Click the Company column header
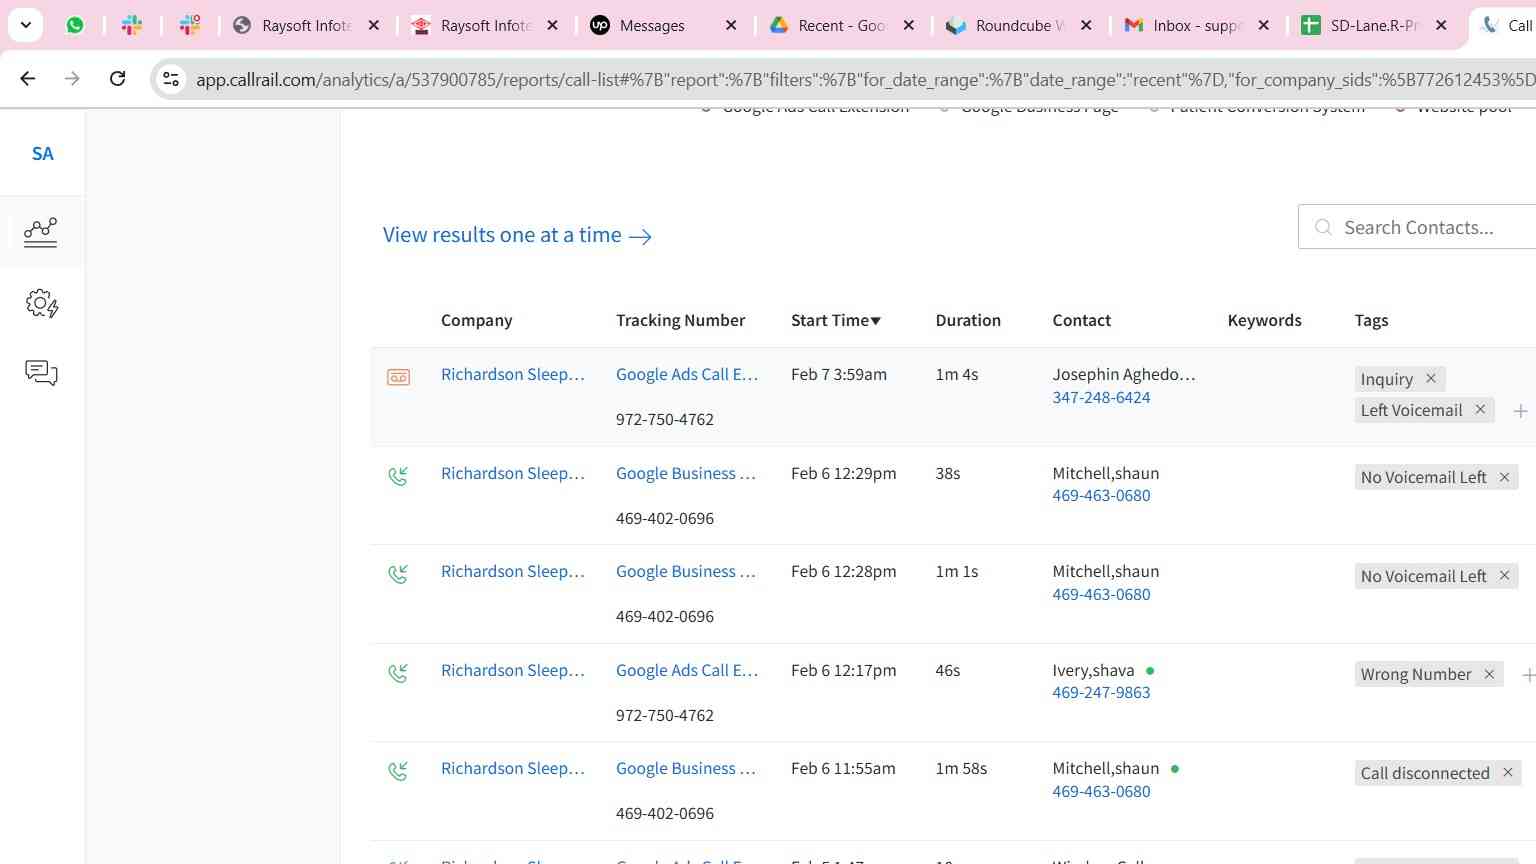 pyautogui.click(x=476, y=320)
